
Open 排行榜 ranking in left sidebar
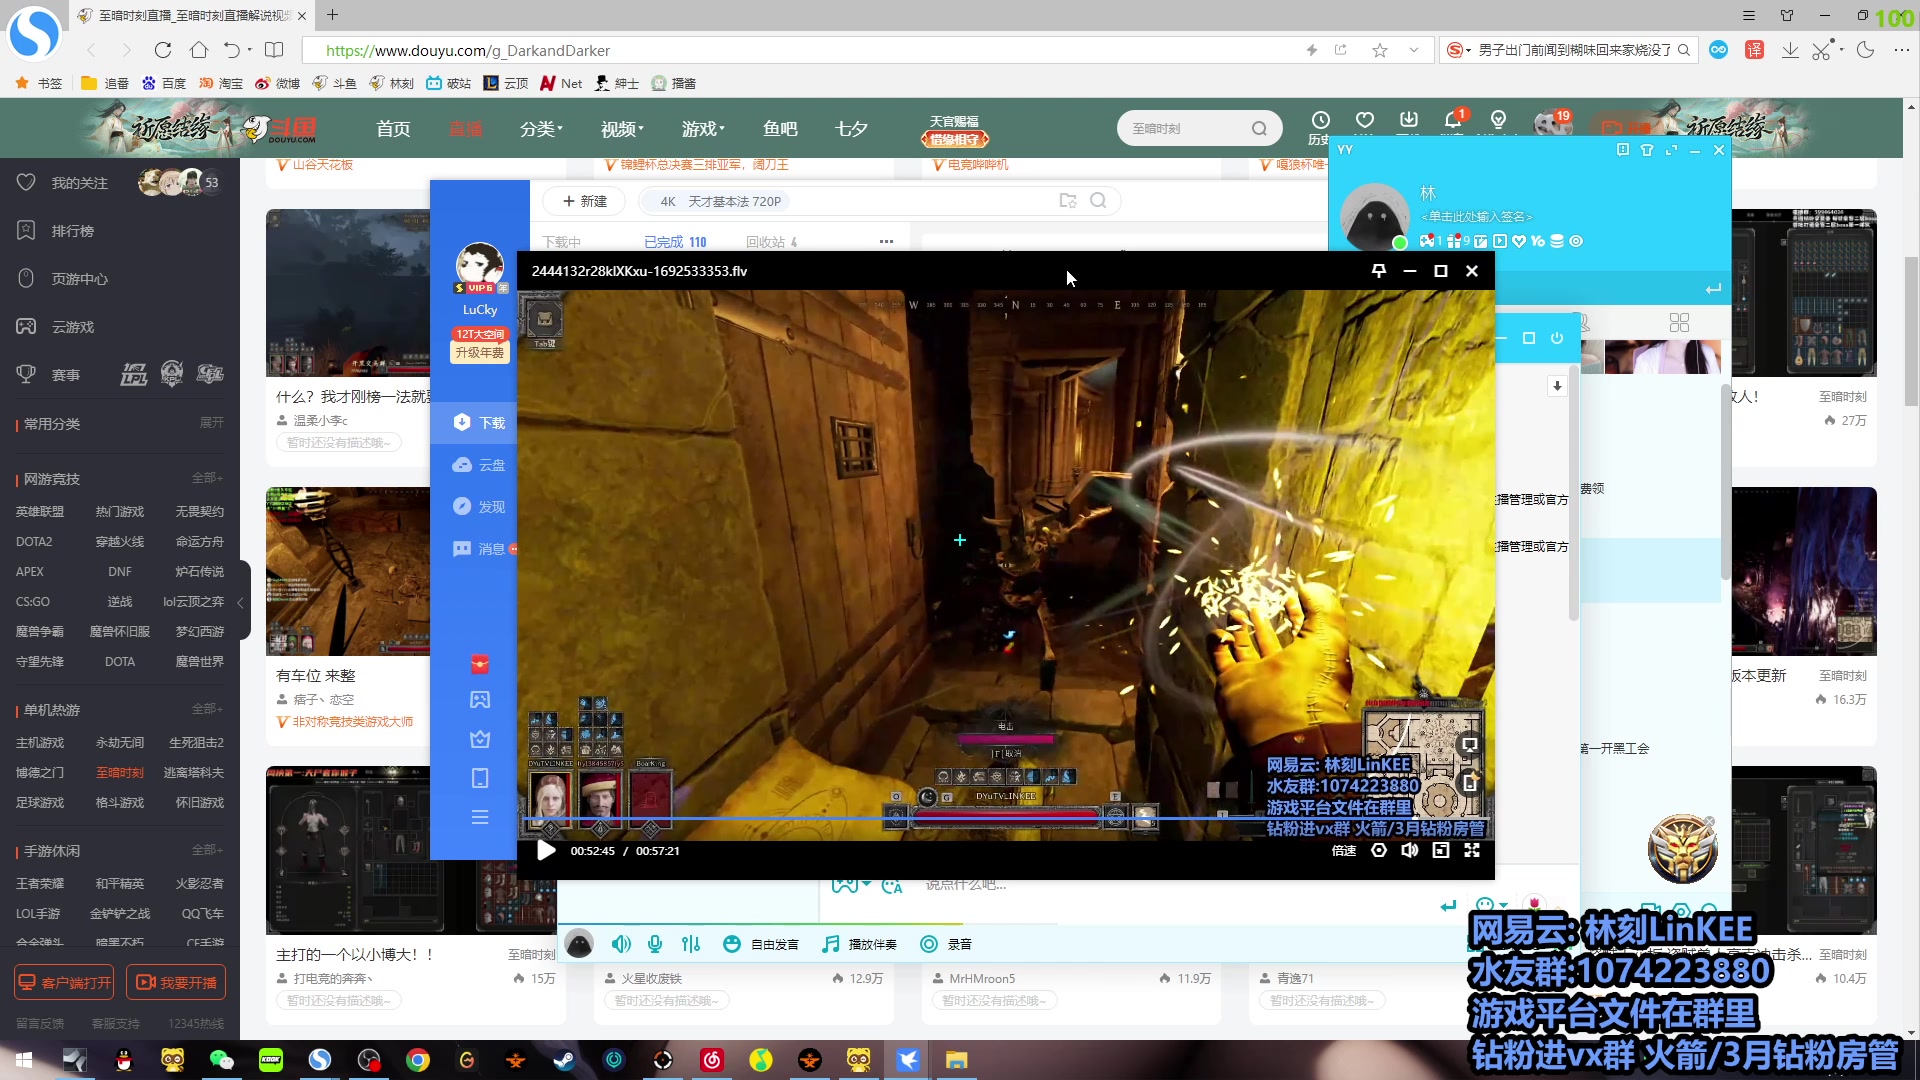[x=73, y=231]
